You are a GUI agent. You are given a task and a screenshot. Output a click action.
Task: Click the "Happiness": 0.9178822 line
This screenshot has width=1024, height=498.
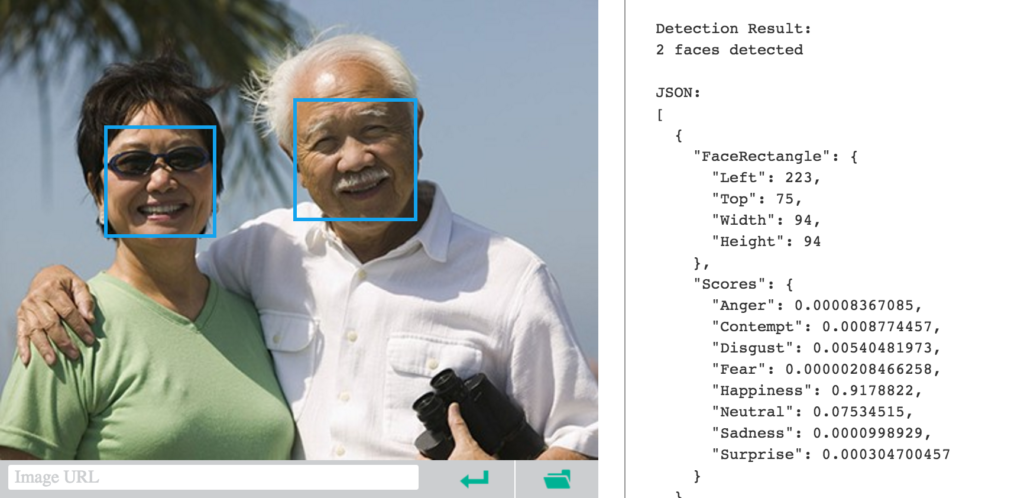click(817, 391)
